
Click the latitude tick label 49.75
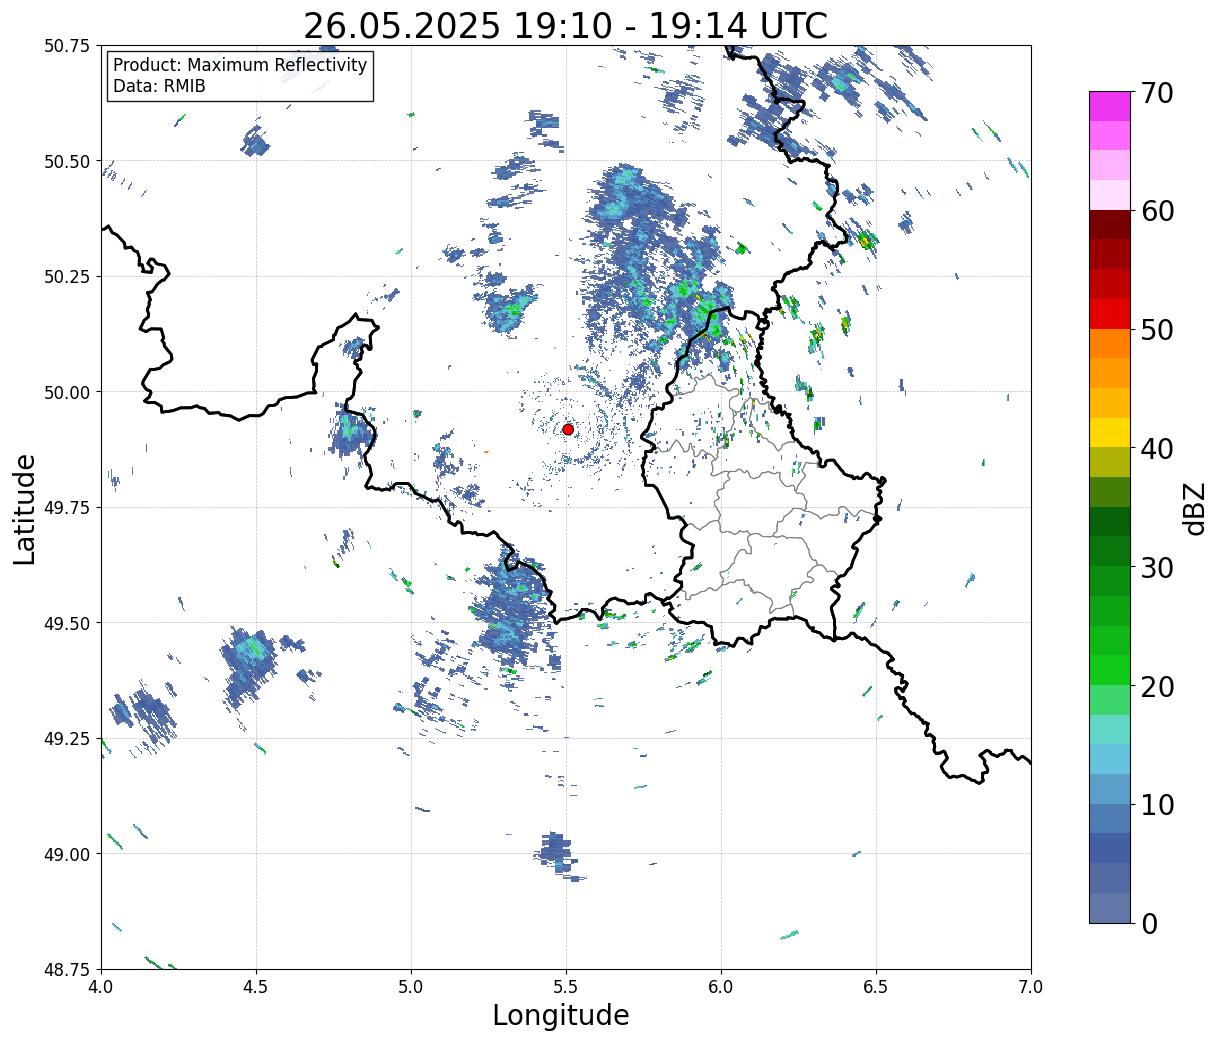pos(67,508)
